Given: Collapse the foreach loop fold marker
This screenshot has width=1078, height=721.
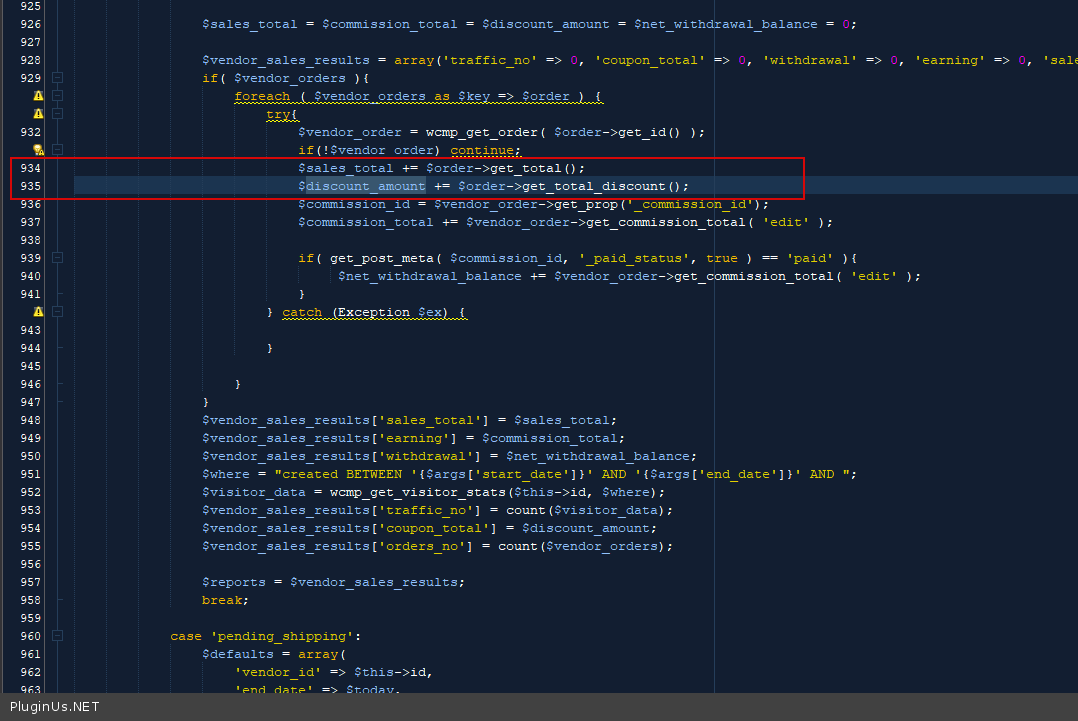Looking at the screenshot, I should (x=58, y=96).
